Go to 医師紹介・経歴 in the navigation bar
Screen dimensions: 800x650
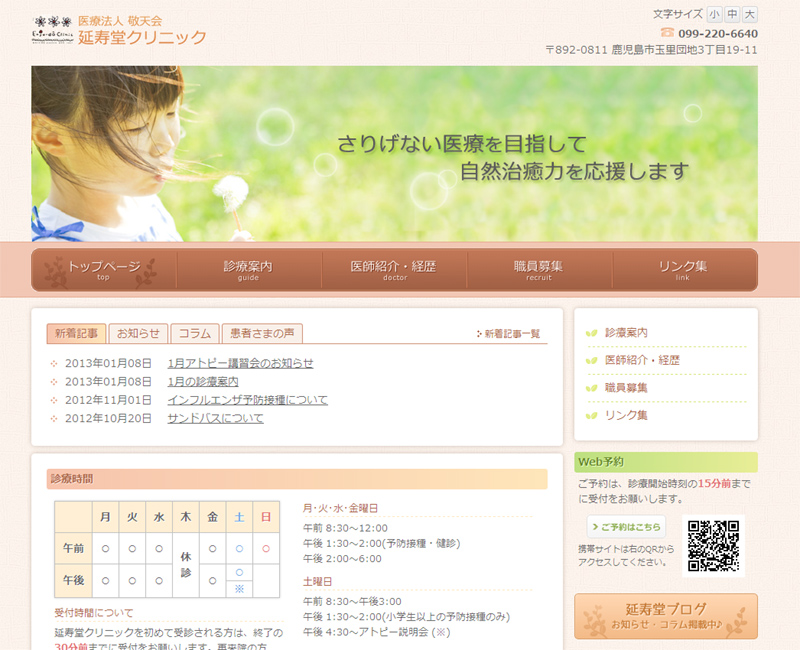[x=394, y=270]
